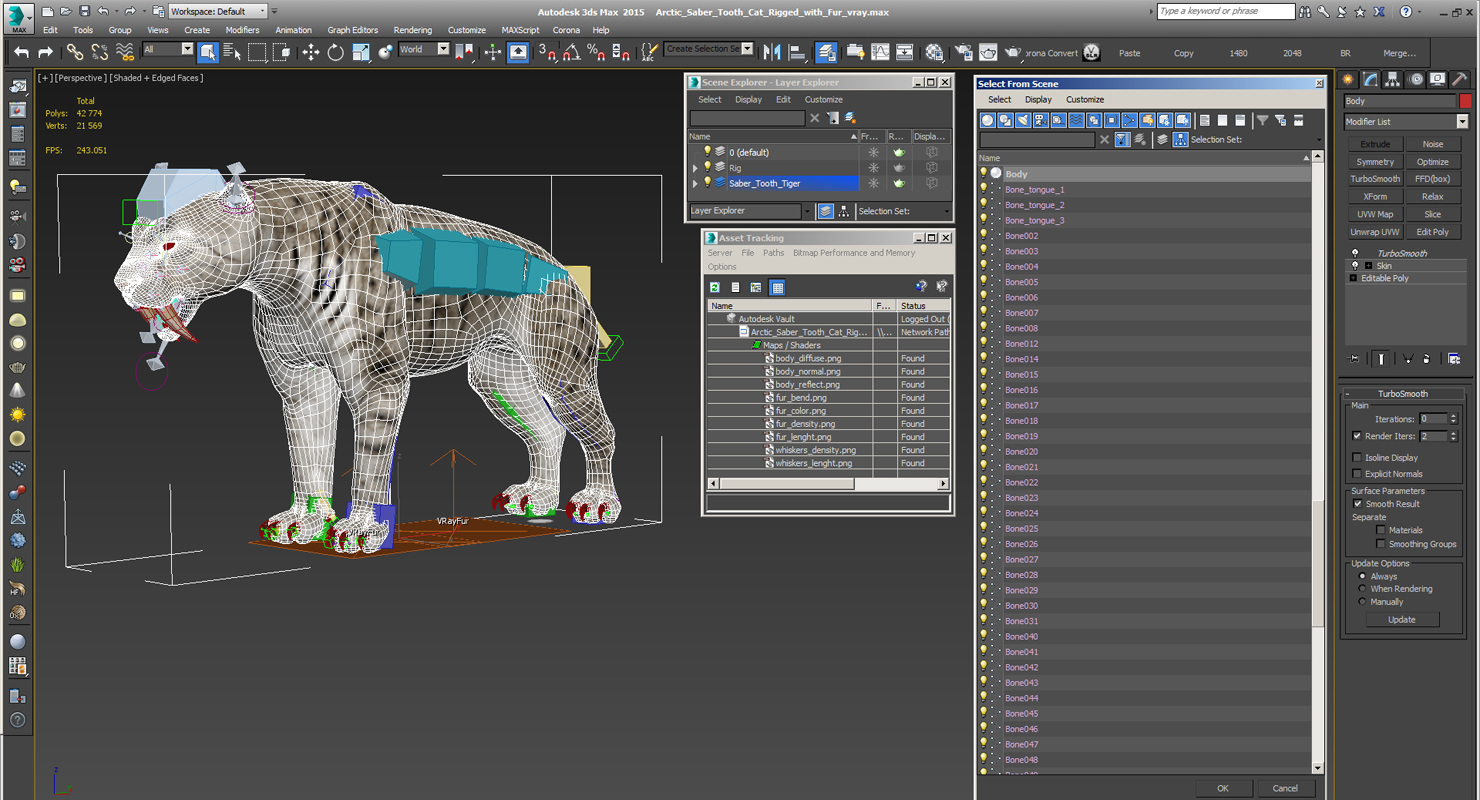This screenshot has height=800, width=1480.
Task: Switch to the Utilities hammer tab
Action: point(1460,79)
